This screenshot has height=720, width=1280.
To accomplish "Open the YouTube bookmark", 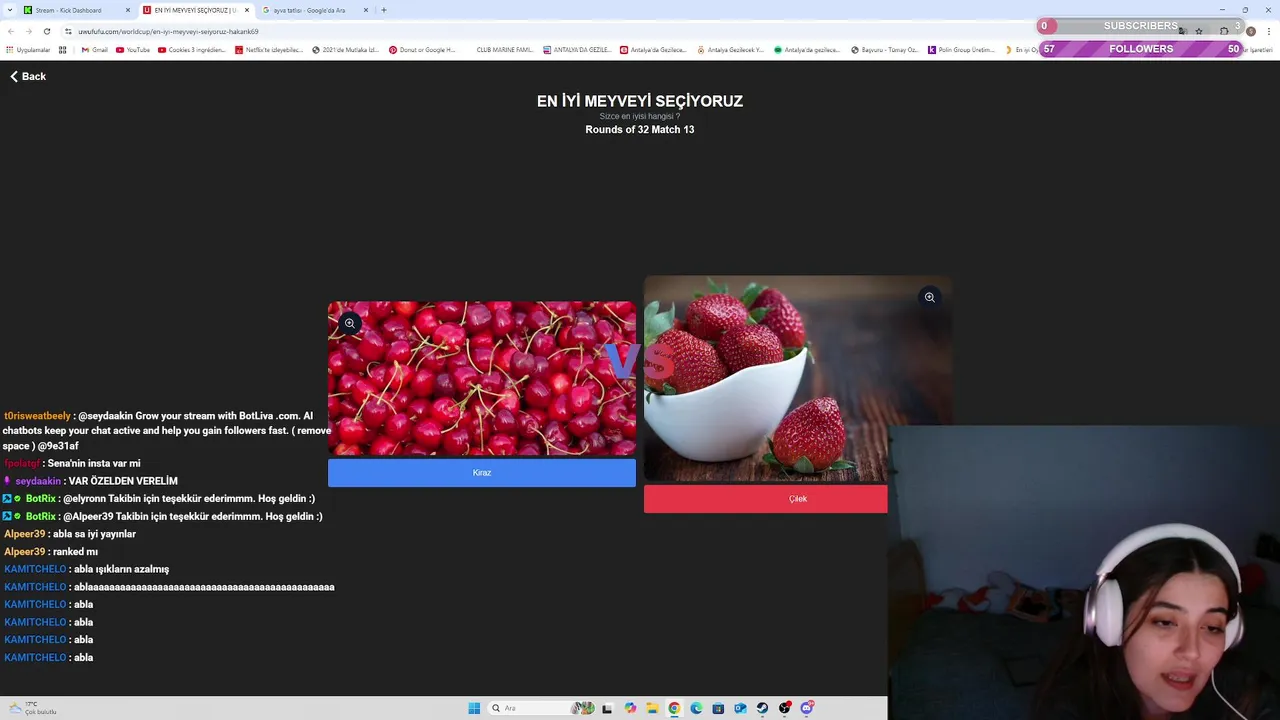I will (132, 49).
